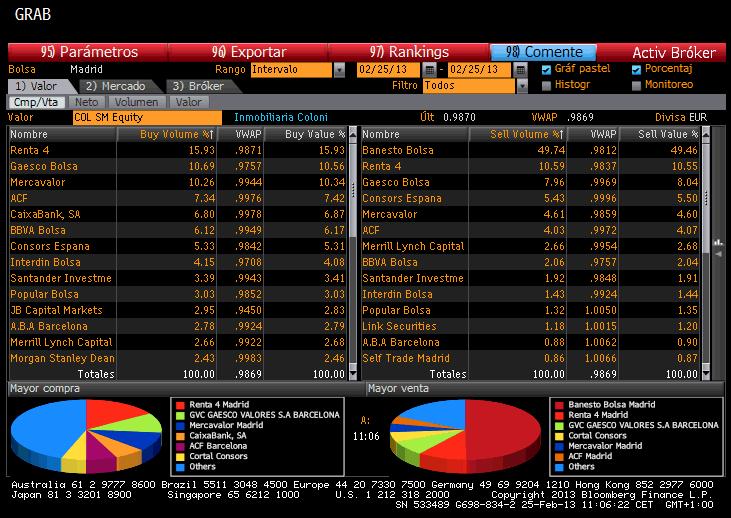Open calendar icon for start date
The image size is (731, 518).
(x=429, y=70)
